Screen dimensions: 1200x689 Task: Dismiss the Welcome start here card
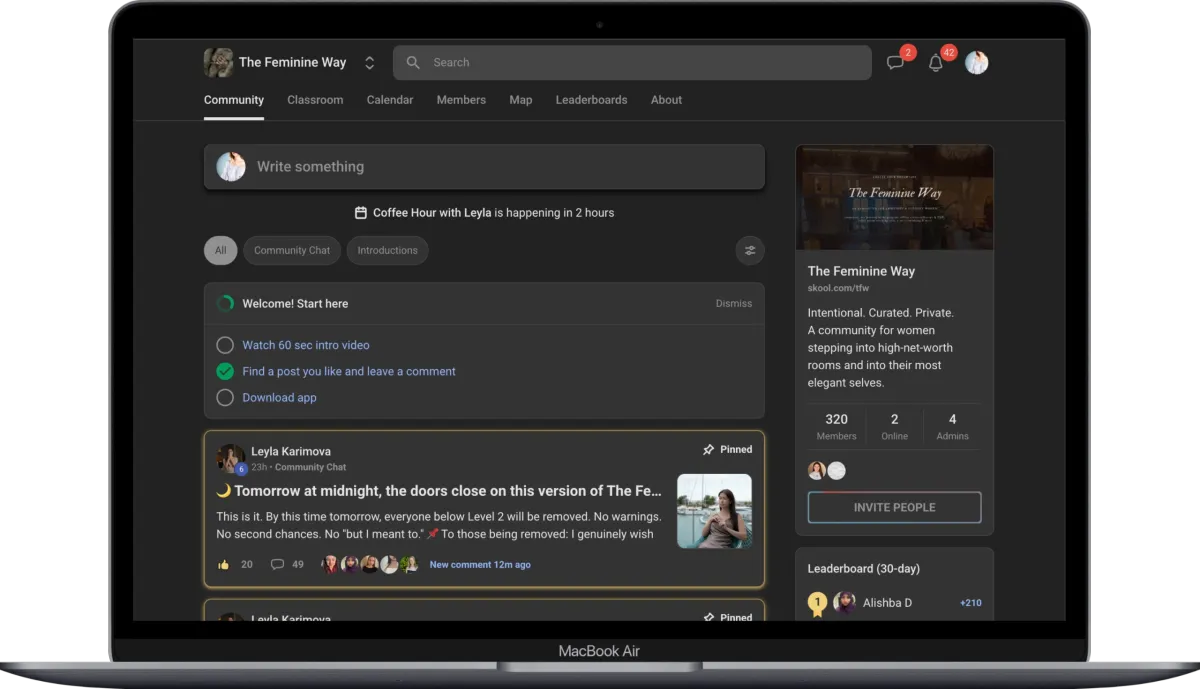pos(733,304)
